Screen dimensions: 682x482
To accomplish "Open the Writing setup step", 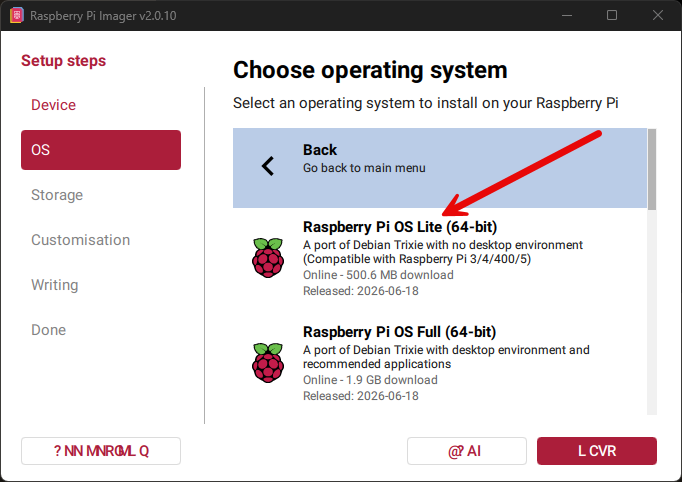I will pos(55,285).
